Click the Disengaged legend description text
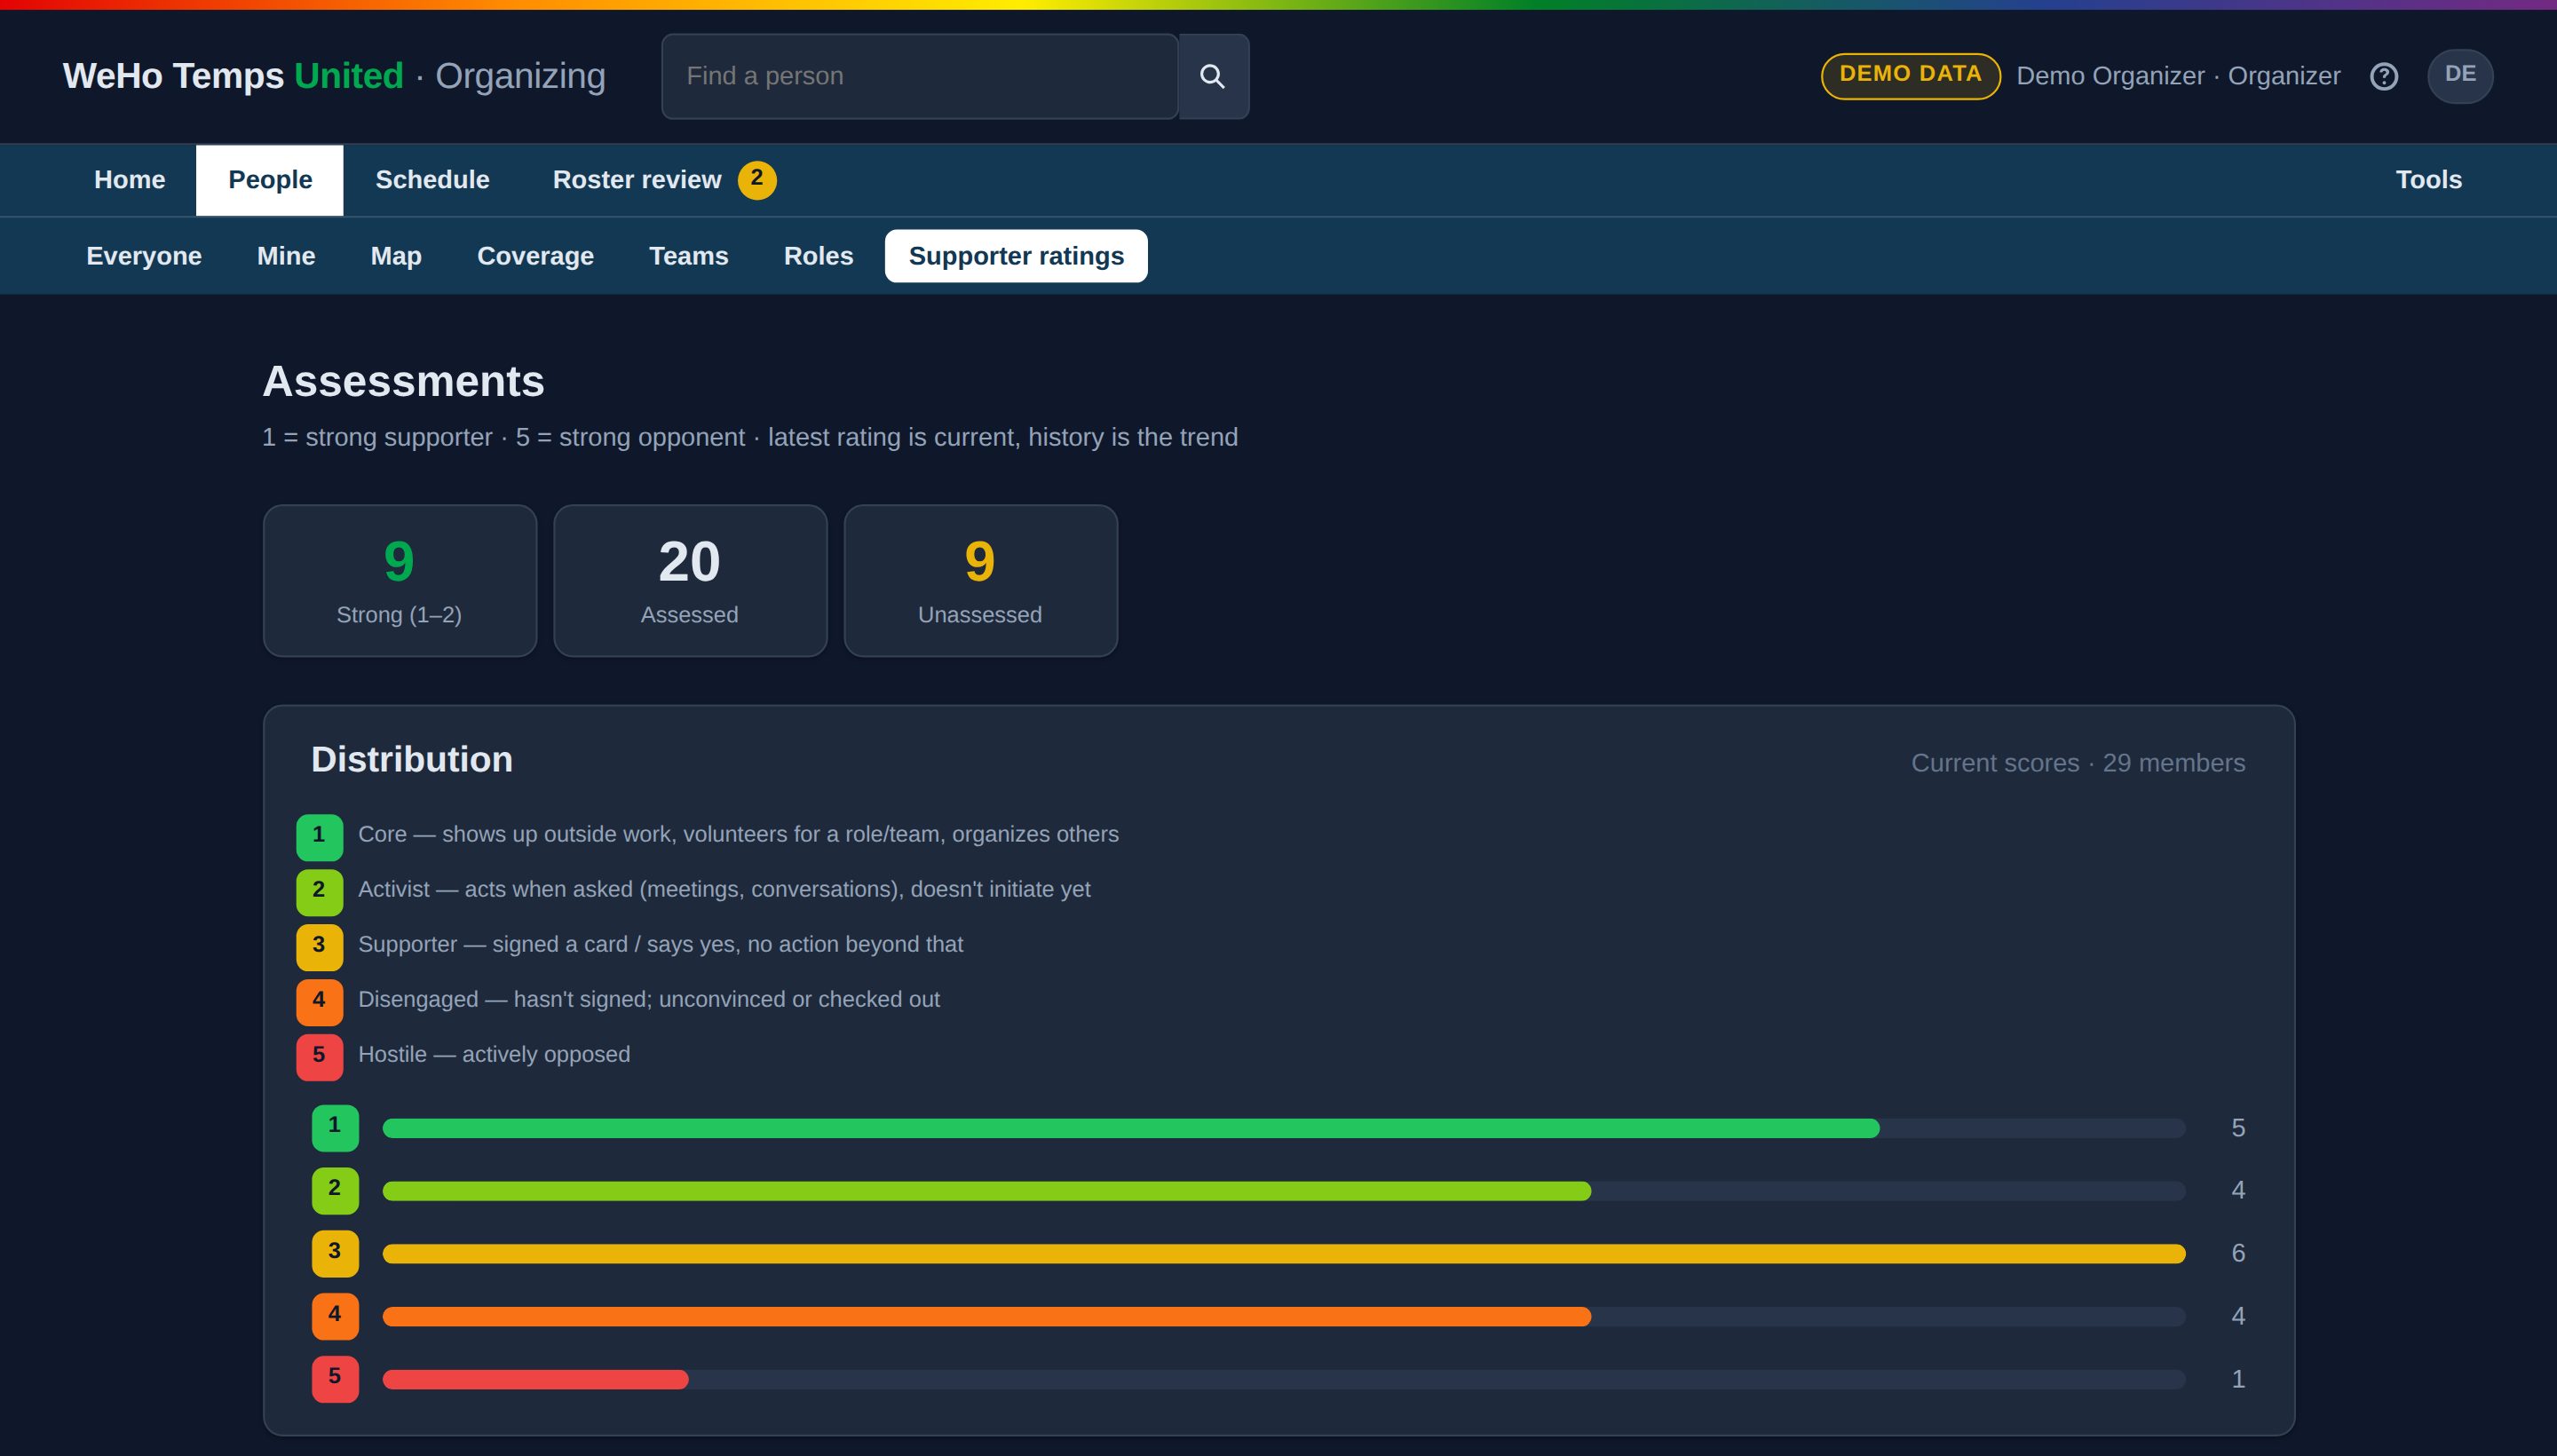The width and height of the screenshot is (2557, 1456). 649,999
